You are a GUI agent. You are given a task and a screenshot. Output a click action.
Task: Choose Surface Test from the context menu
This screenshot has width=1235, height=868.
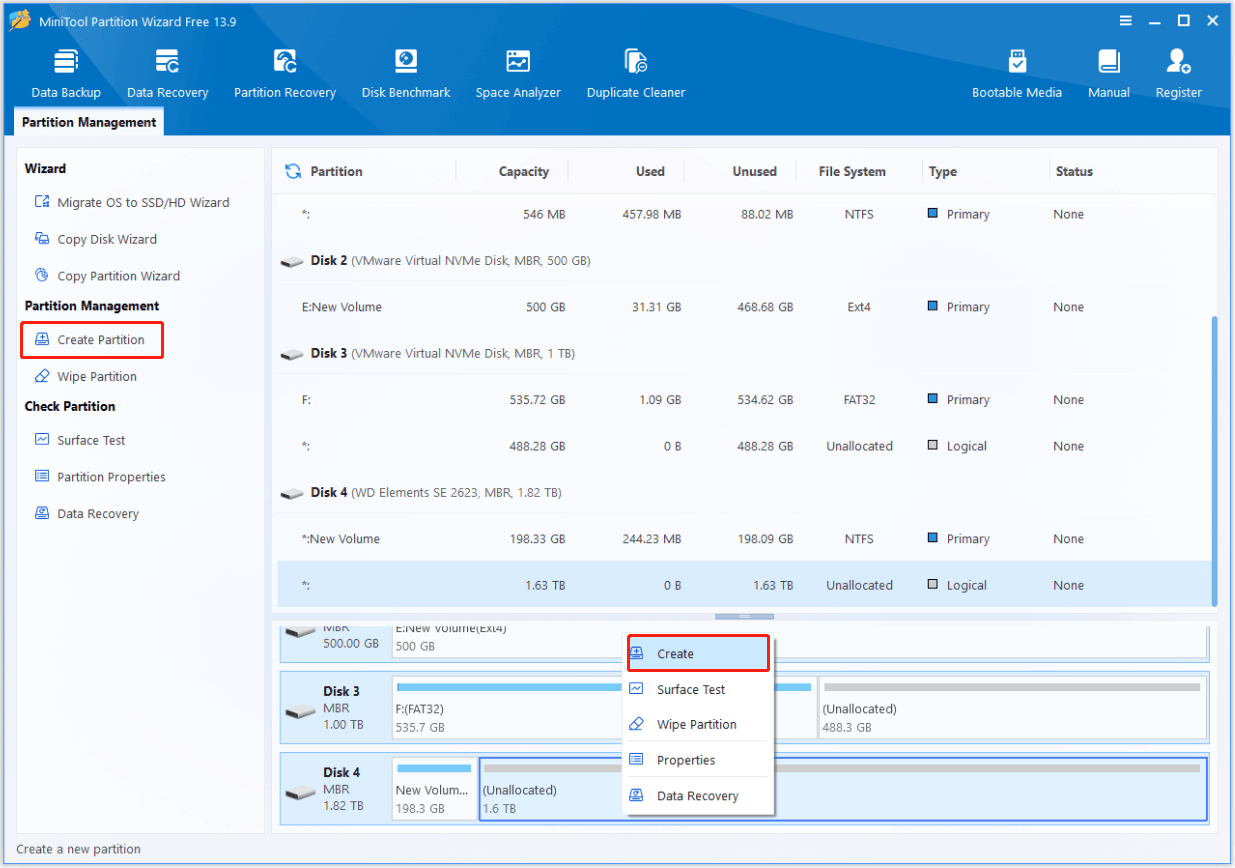tap(698, 689)
